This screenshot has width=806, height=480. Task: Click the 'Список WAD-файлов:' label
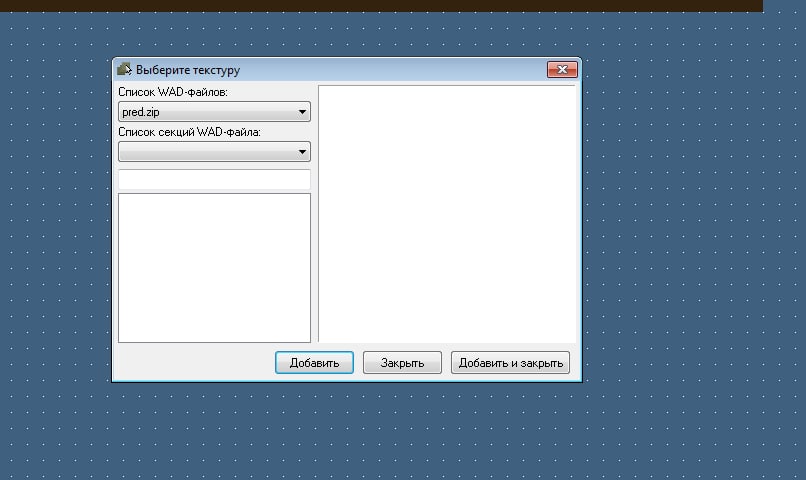click(x=173, y=92)
